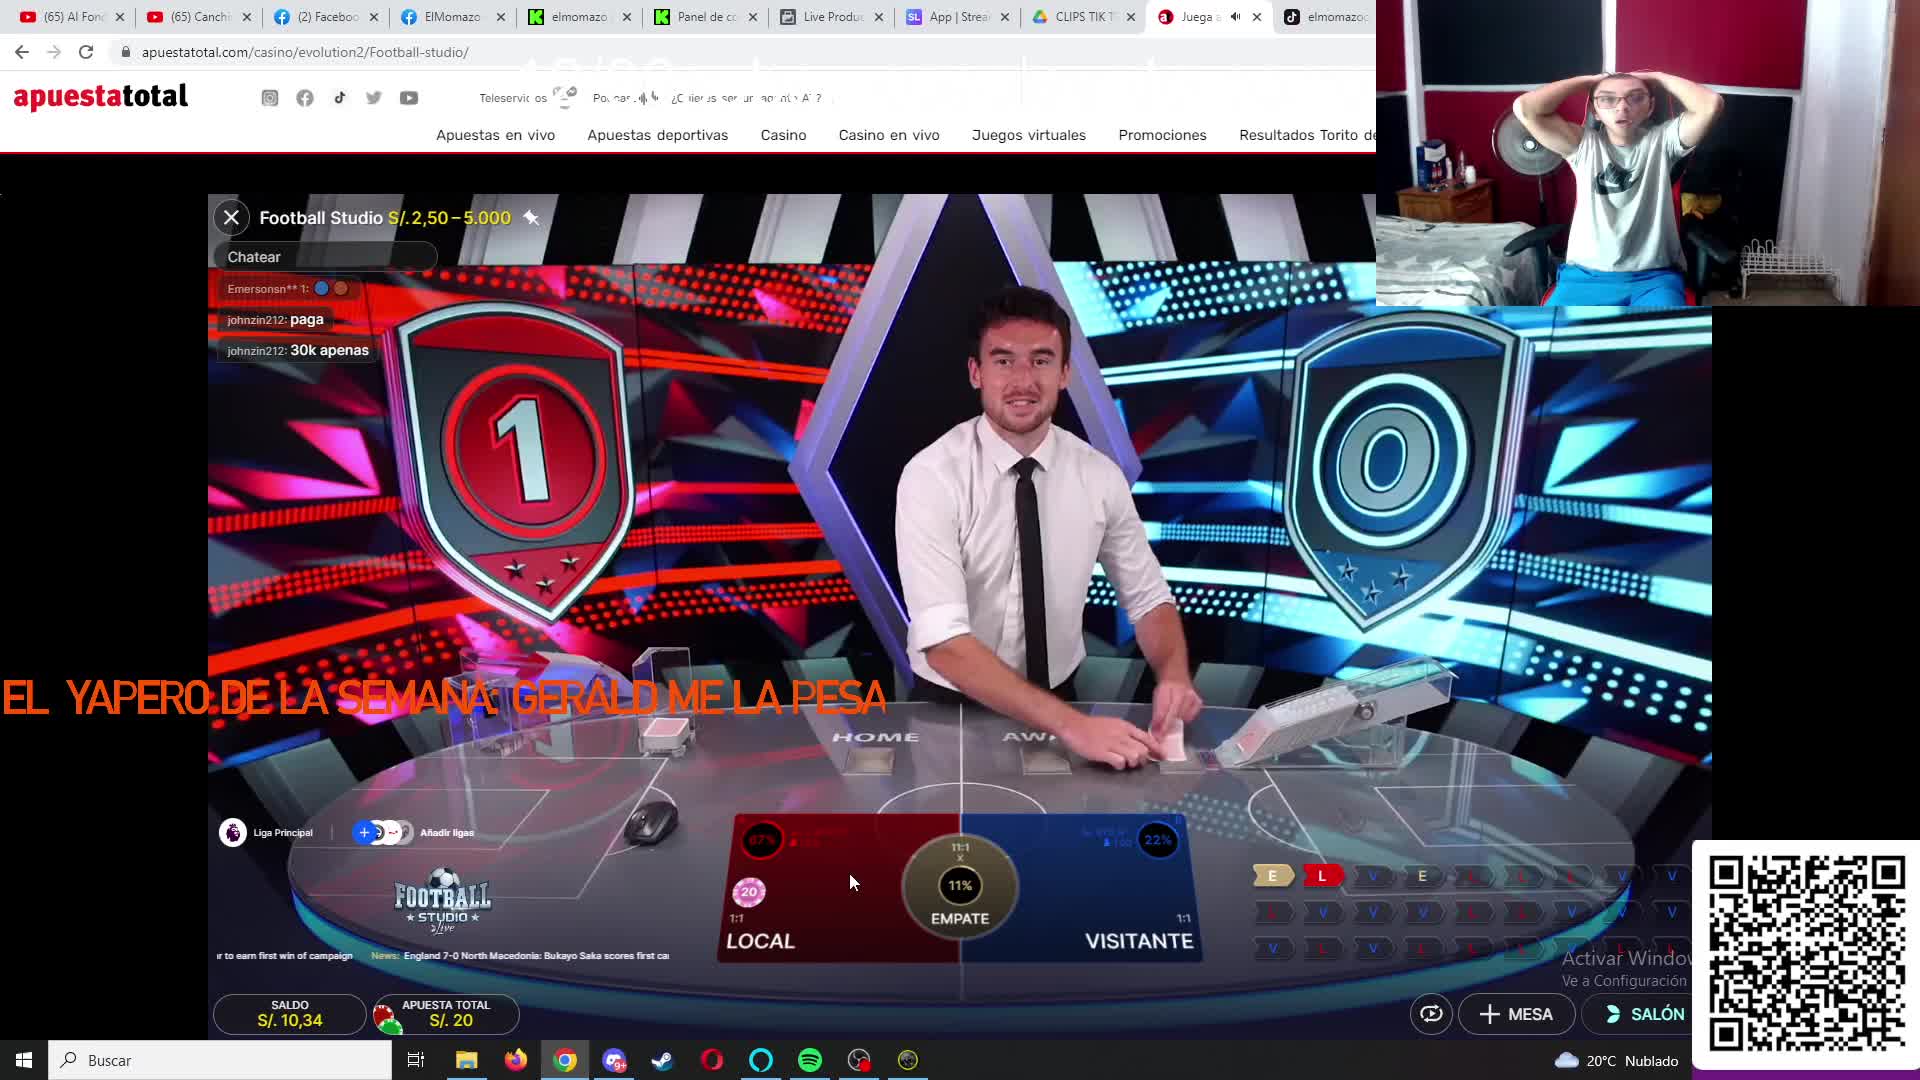The width and height of the screenshot is (1920, 1080).
Task: Click the Teleservicios link
Action: click(x=513, y=98)
